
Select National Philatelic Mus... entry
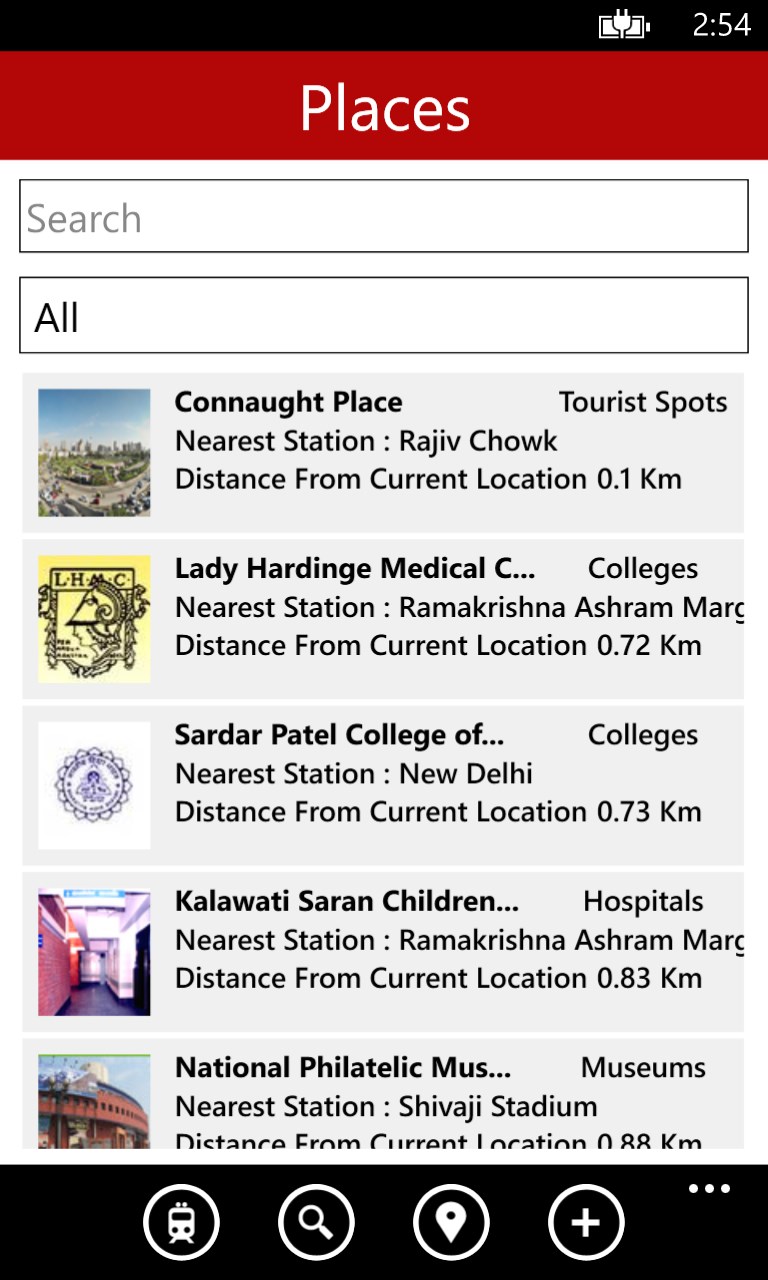click(343, 1068)
